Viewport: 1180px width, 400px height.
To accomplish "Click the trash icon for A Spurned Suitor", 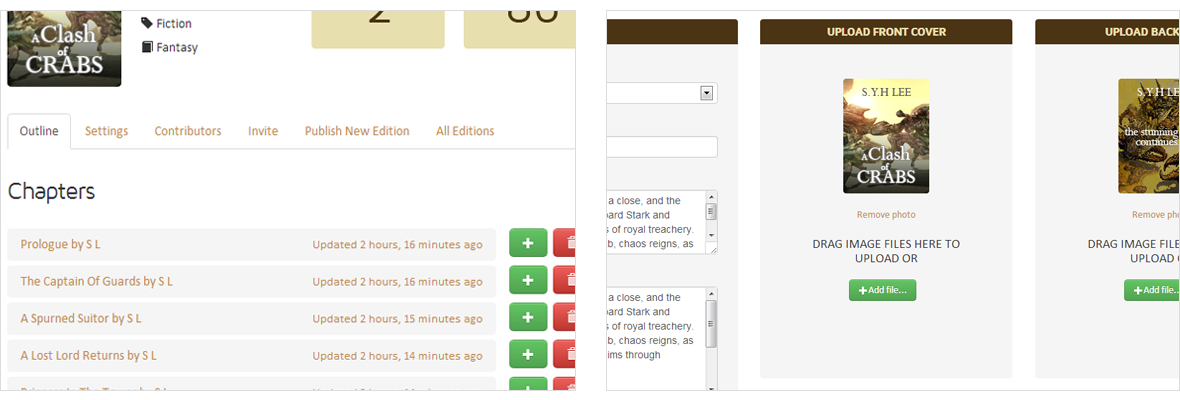I will click(x=565, y=318).
